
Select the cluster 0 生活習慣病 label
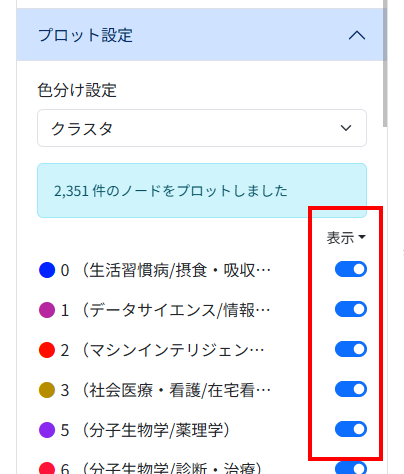pyautogui.click(x=166, y=270)
